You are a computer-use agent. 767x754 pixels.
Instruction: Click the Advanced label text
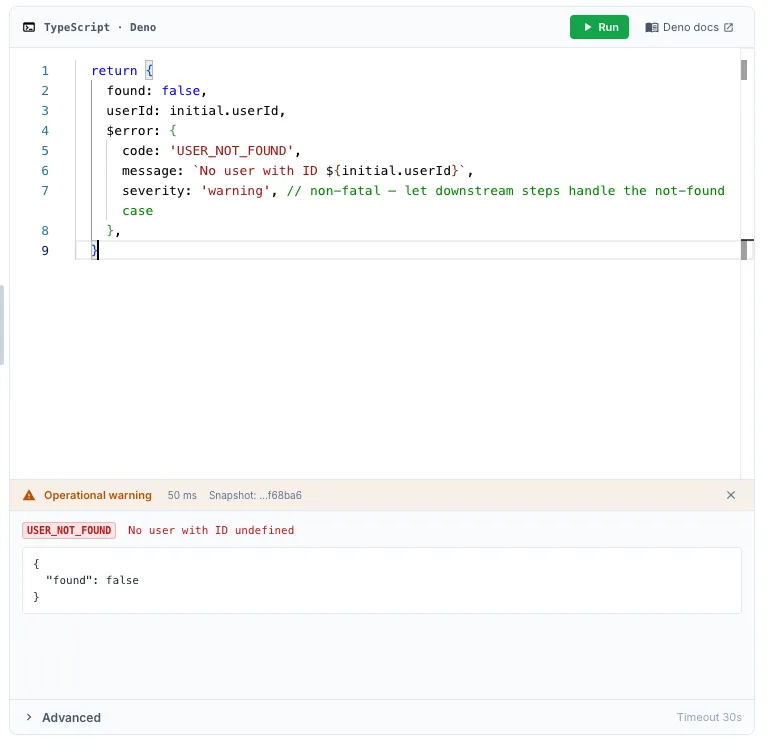point(71,717)
